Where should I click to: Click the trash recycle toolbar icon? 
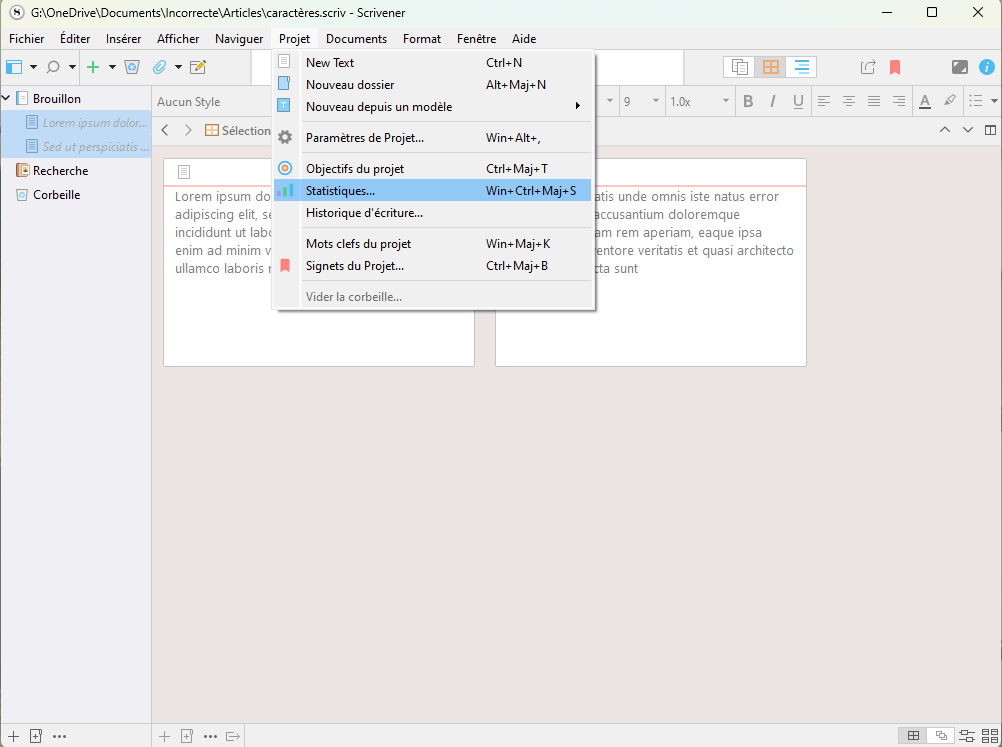[132, 67]
